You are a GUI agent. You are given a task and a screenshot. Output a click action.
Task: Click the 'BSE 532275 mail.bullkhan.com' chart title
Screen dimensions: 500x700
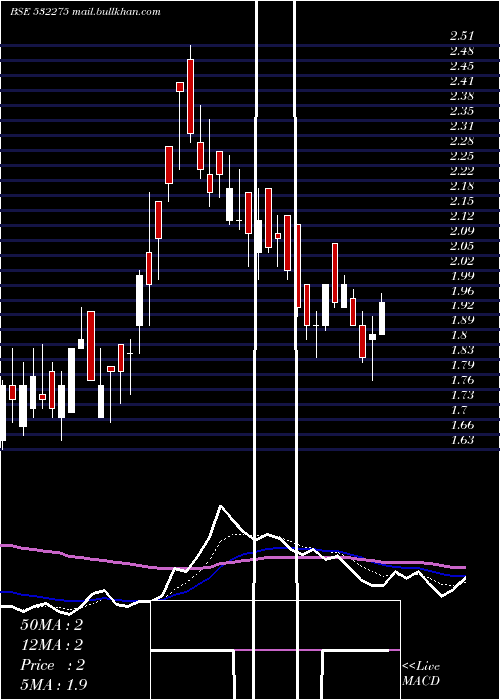click(85, 12)
